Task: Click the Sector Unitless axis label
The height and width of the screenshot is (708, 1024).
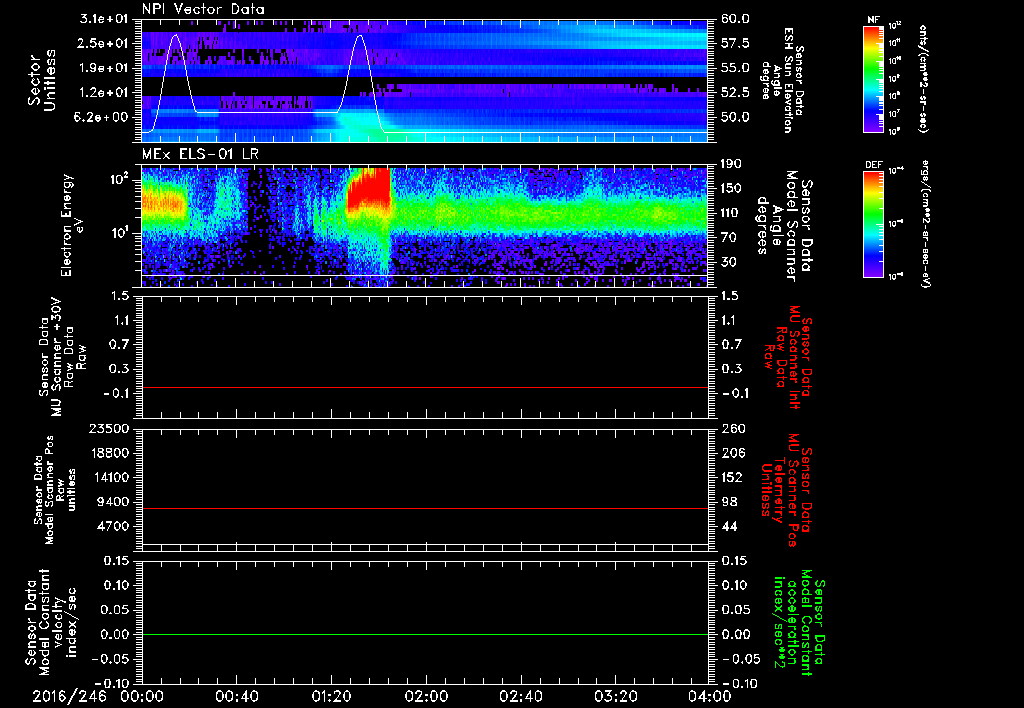Action: click(x=42, y=80)
